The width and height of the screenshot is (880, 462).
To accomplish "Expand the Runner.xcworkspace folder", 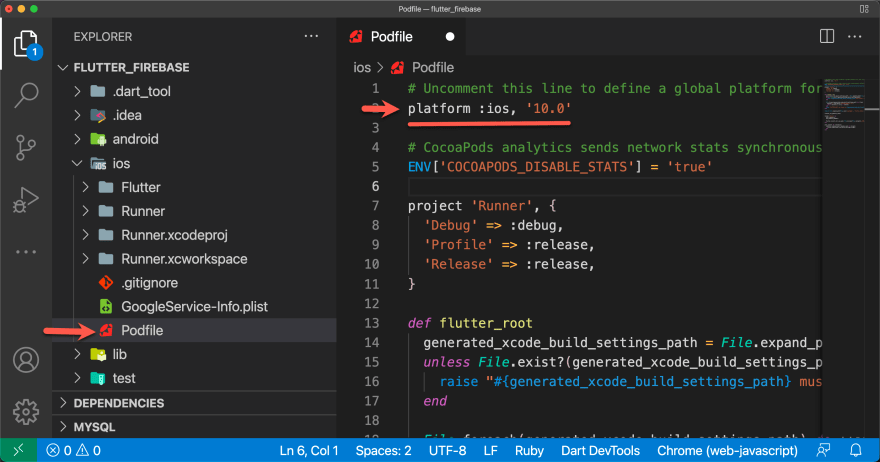I will click(86, 259).
